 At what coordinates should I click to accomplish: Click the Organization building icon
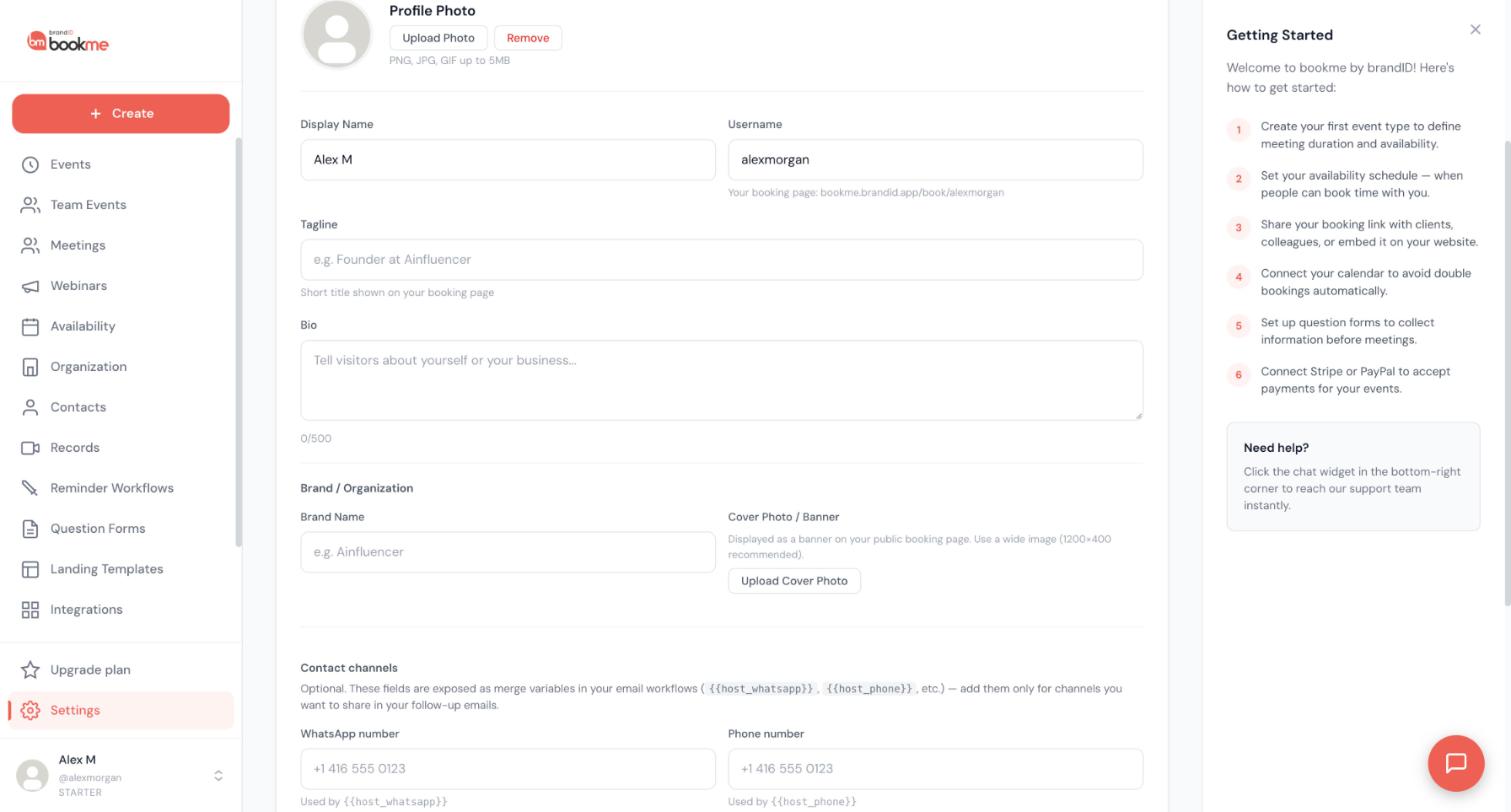pos(30,367)
